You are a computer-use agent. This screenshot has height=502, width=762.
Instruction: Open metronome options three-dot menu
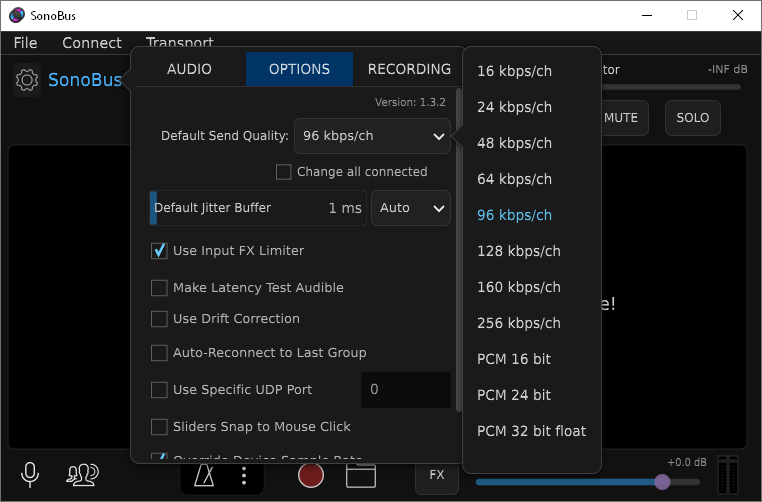(x=244, y=476)
